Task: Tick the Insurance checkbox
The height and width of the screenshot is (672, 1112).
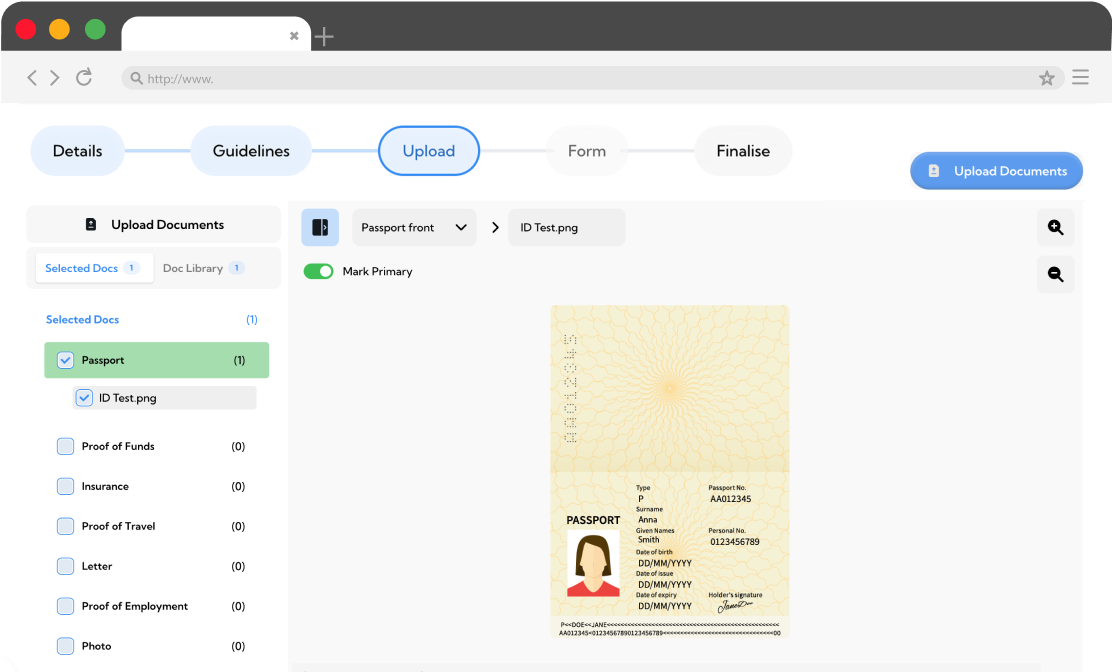Action: 65,486
